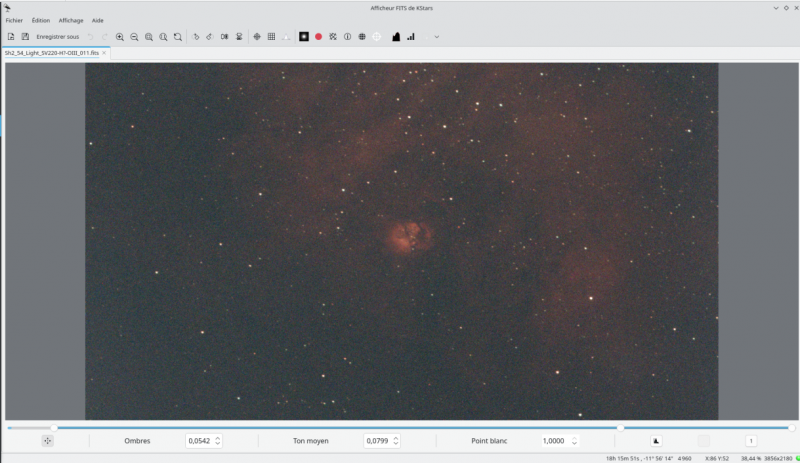Undo the last action
The image size is (800, 463).
tap(90, 37)
